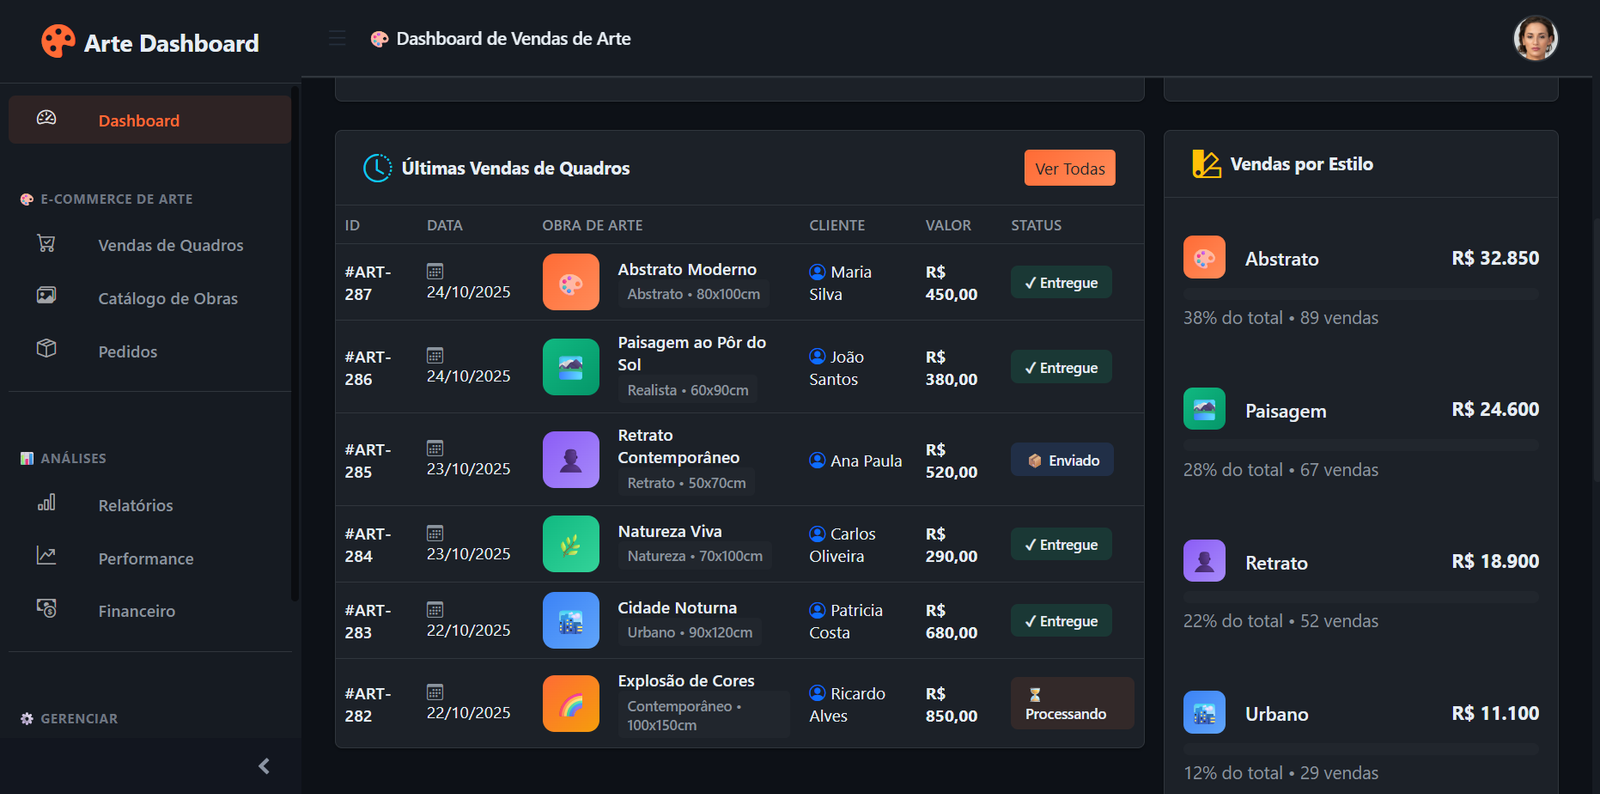This screenshot has width=1600, height=794.
Task: Click the Relatórios bar chart icon
Action: pos(46,502)
